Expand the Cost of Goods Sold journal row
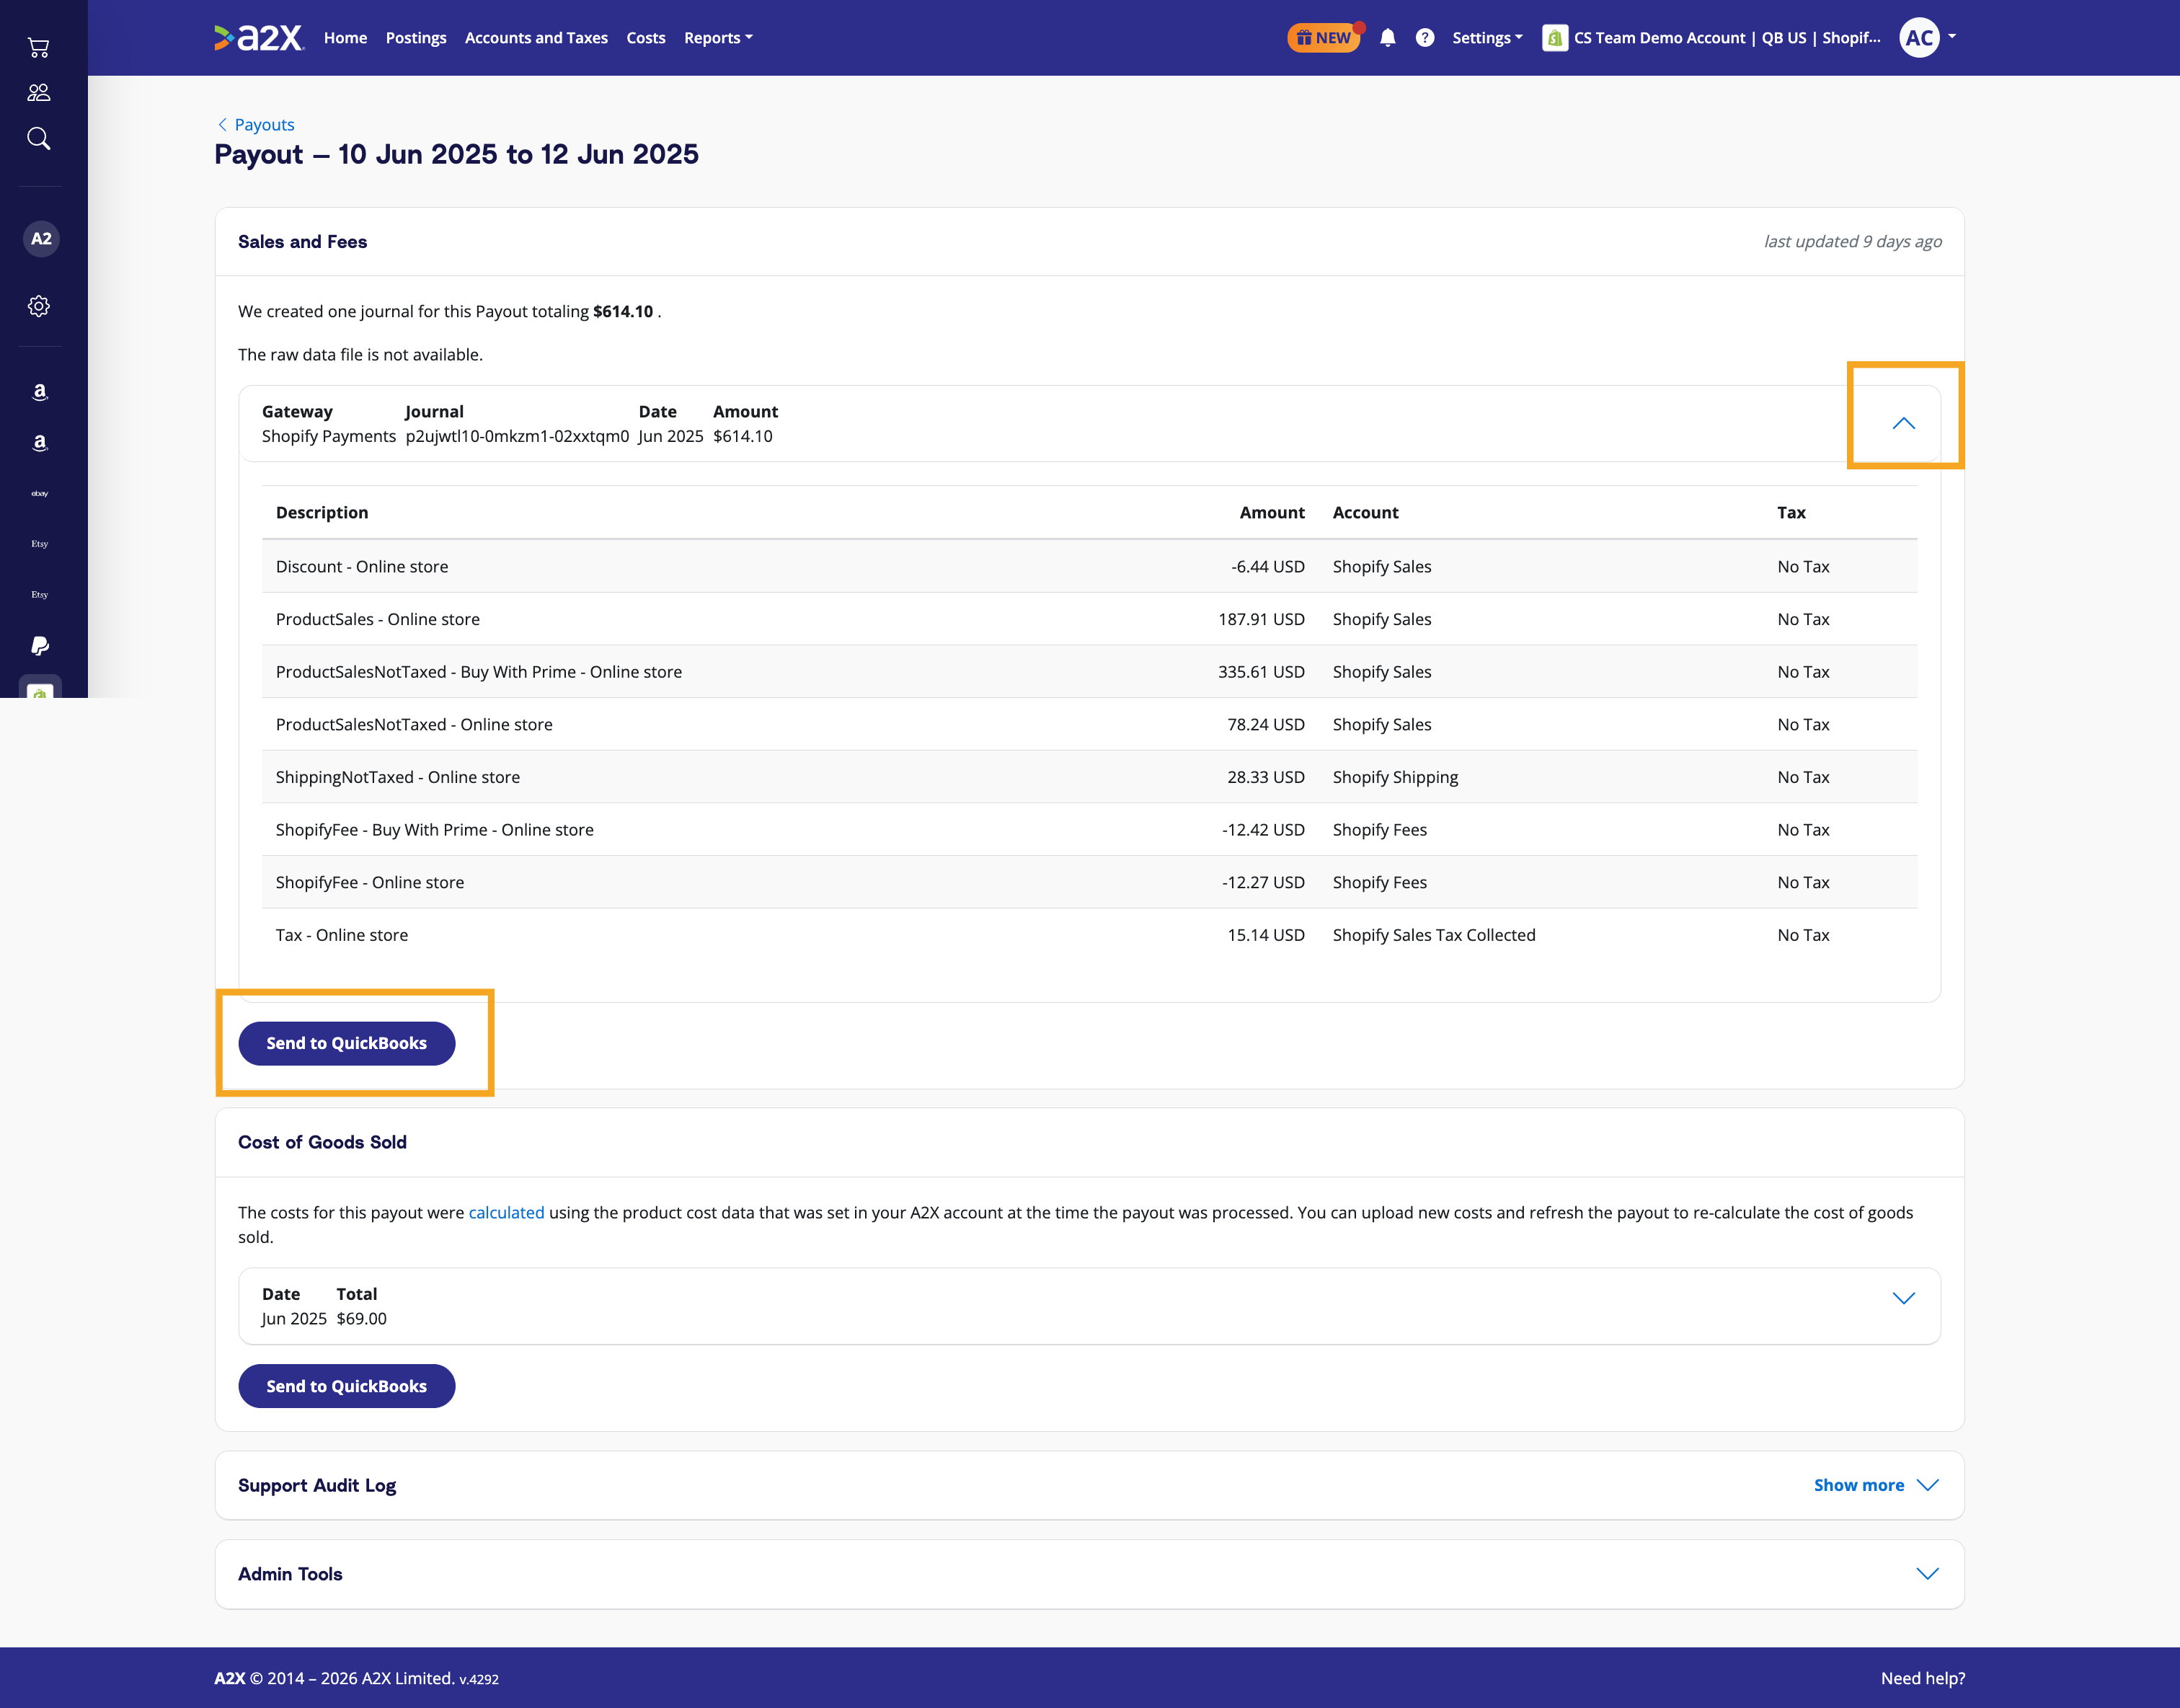This screenshot has width=2180, height=1708. [x=1904, y=1298]
